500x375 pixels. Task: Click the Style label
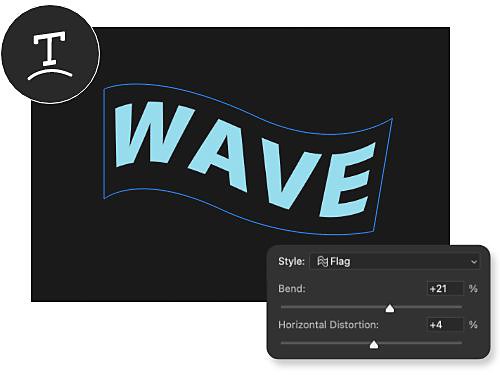click(x=291, y=261)
